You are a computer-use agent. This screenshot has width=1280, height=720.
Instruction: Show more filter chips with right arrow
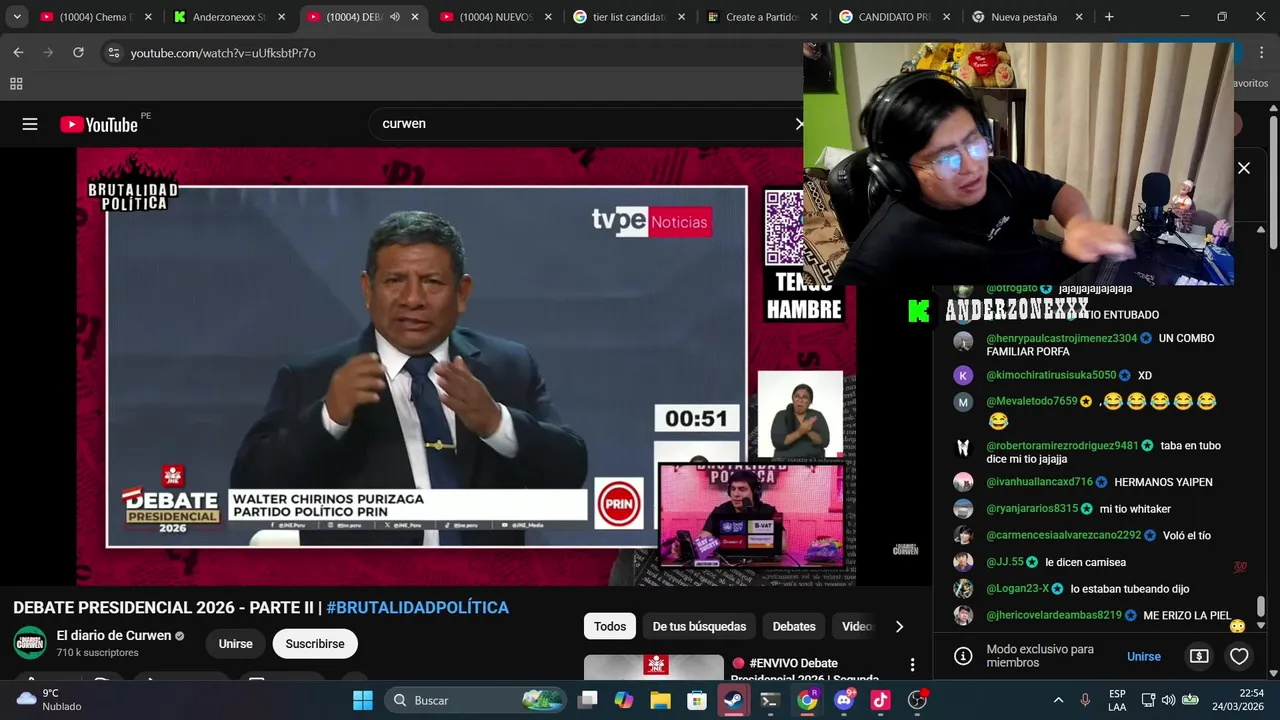click(x=899, y=627)
